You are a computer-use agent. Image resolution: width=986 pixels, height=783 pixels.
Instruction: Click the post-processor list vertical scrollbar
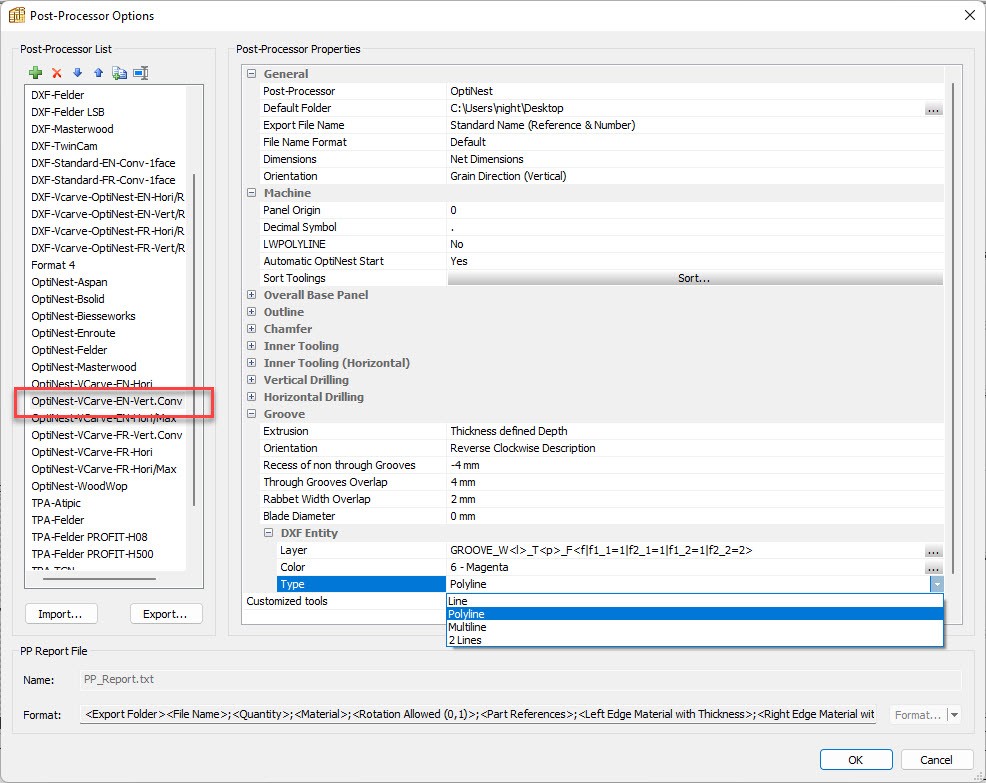coord(194,340)
